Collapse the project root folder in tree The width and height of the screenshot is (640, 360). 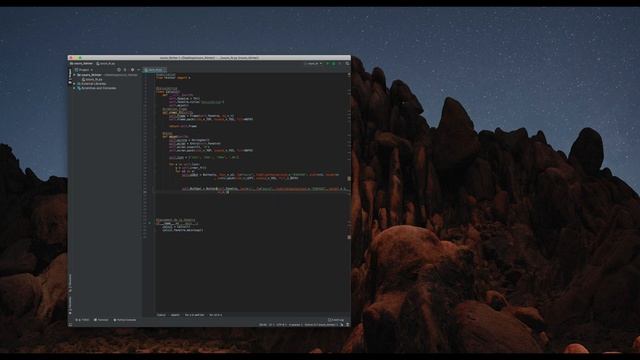74,75
